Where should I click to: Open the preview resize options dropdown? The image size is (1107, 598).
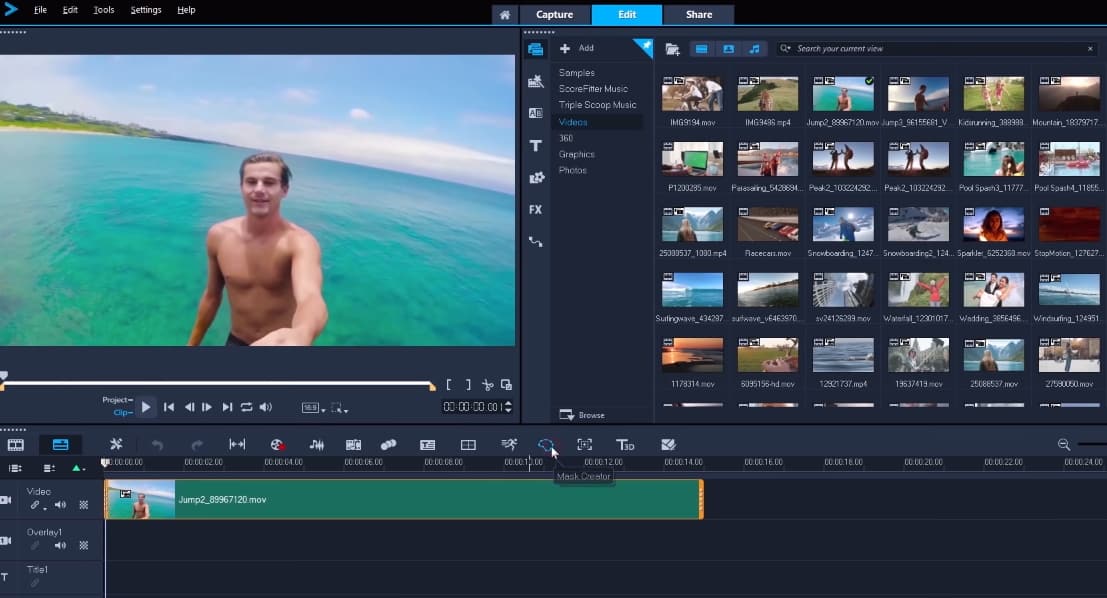(340, 408)
